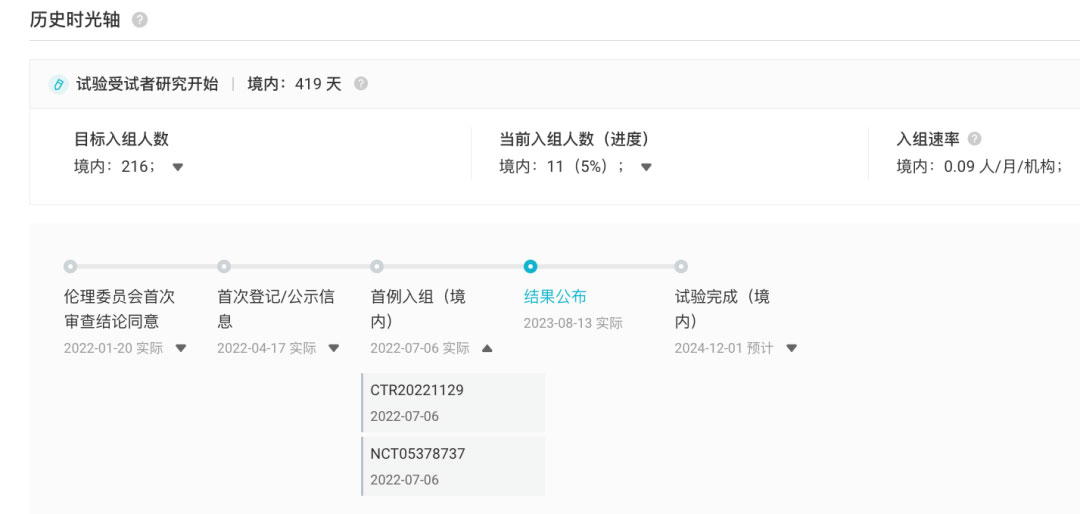
Task: Select the 试验完成 timeline node dot
Action: coord(681,267)
